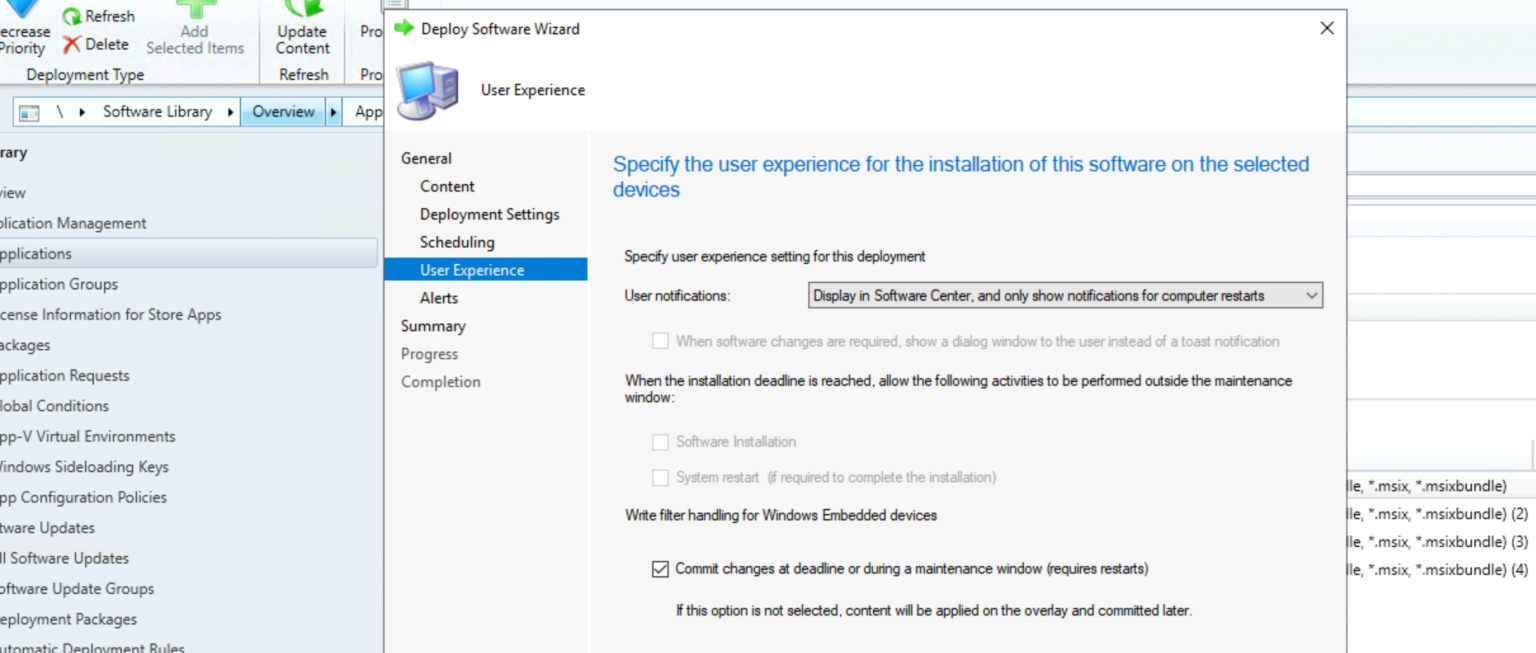The height and width of the screenshot is (653, 1536).
Task: Click the list row ending in (3)
Action: pos(1441,542)
